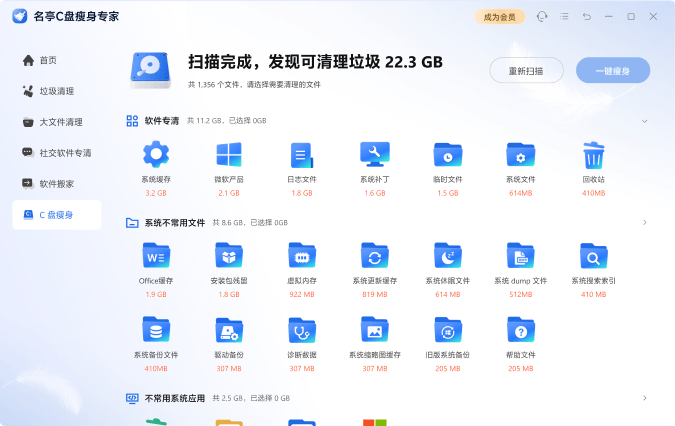Open 垃圾清理 in the sidebar
Screen dimensions: 675x426
point(57,91)
